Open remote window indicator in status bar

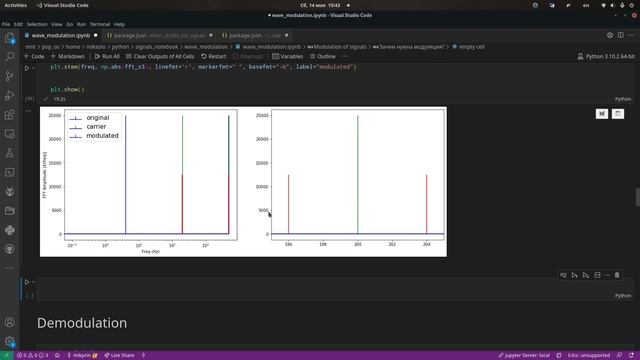click(6, 356)
